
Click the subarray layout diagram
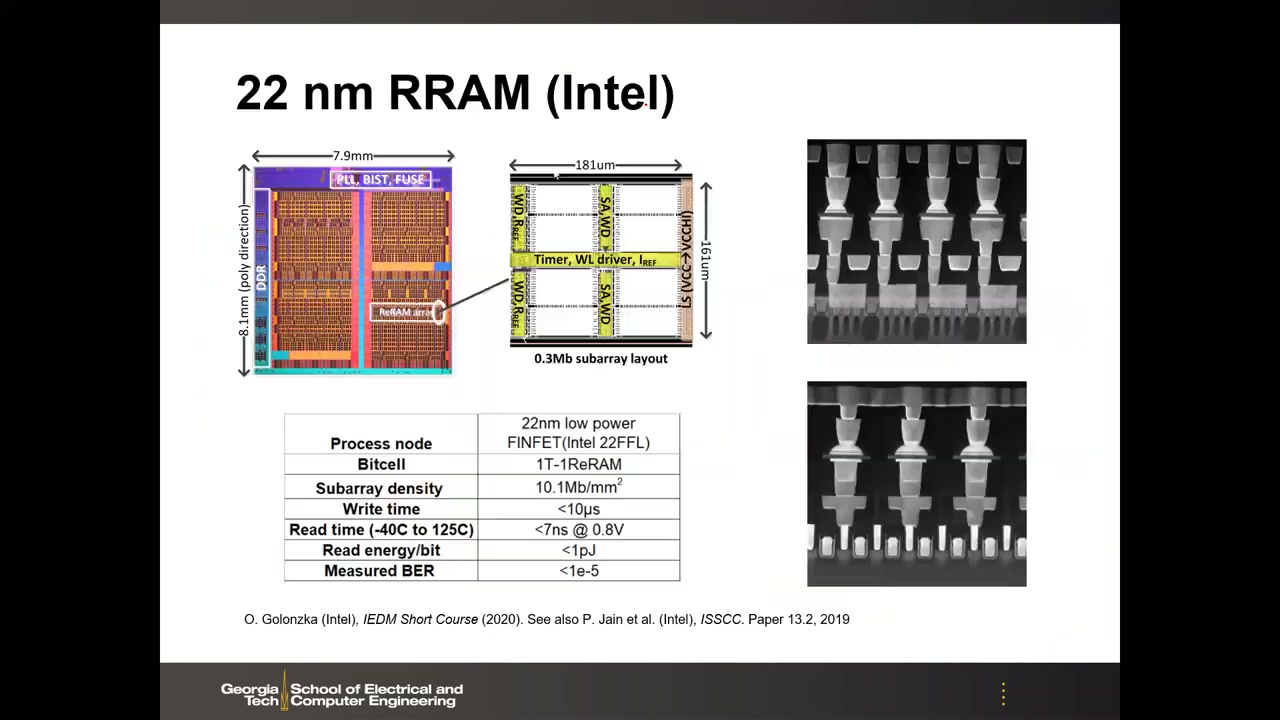point(601,260)
